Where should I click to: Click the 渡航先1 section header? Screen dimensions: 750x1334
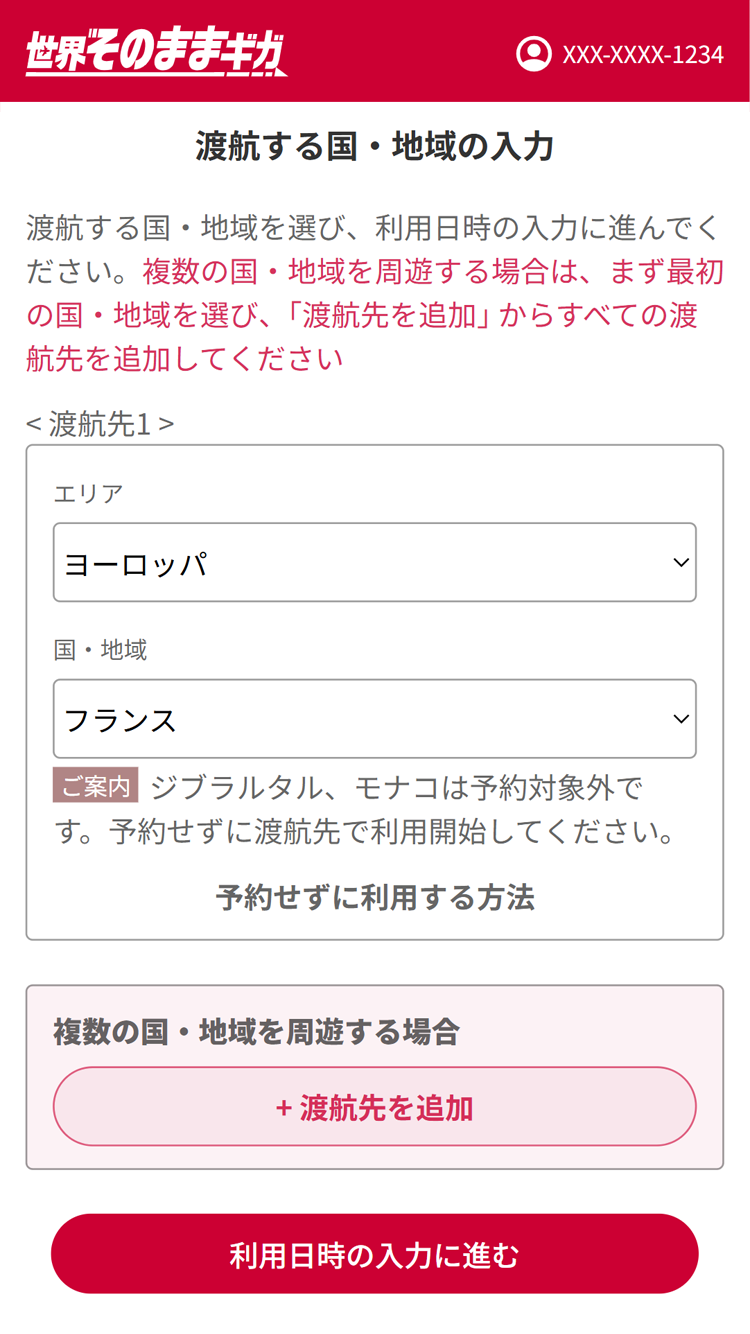[x=101, y=424]
